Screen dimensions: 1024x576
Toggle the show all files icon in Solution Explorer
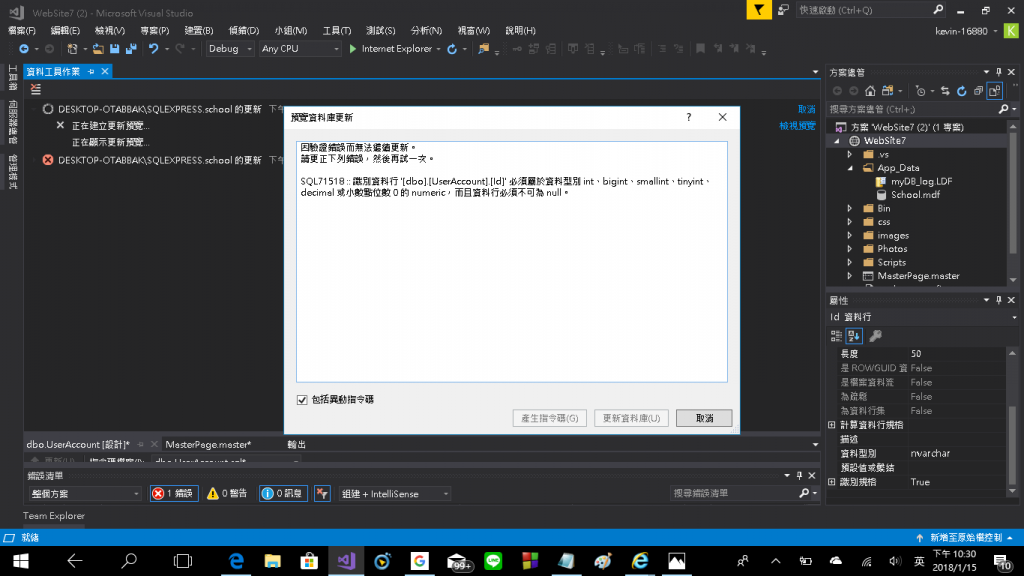tap(994, 91)
